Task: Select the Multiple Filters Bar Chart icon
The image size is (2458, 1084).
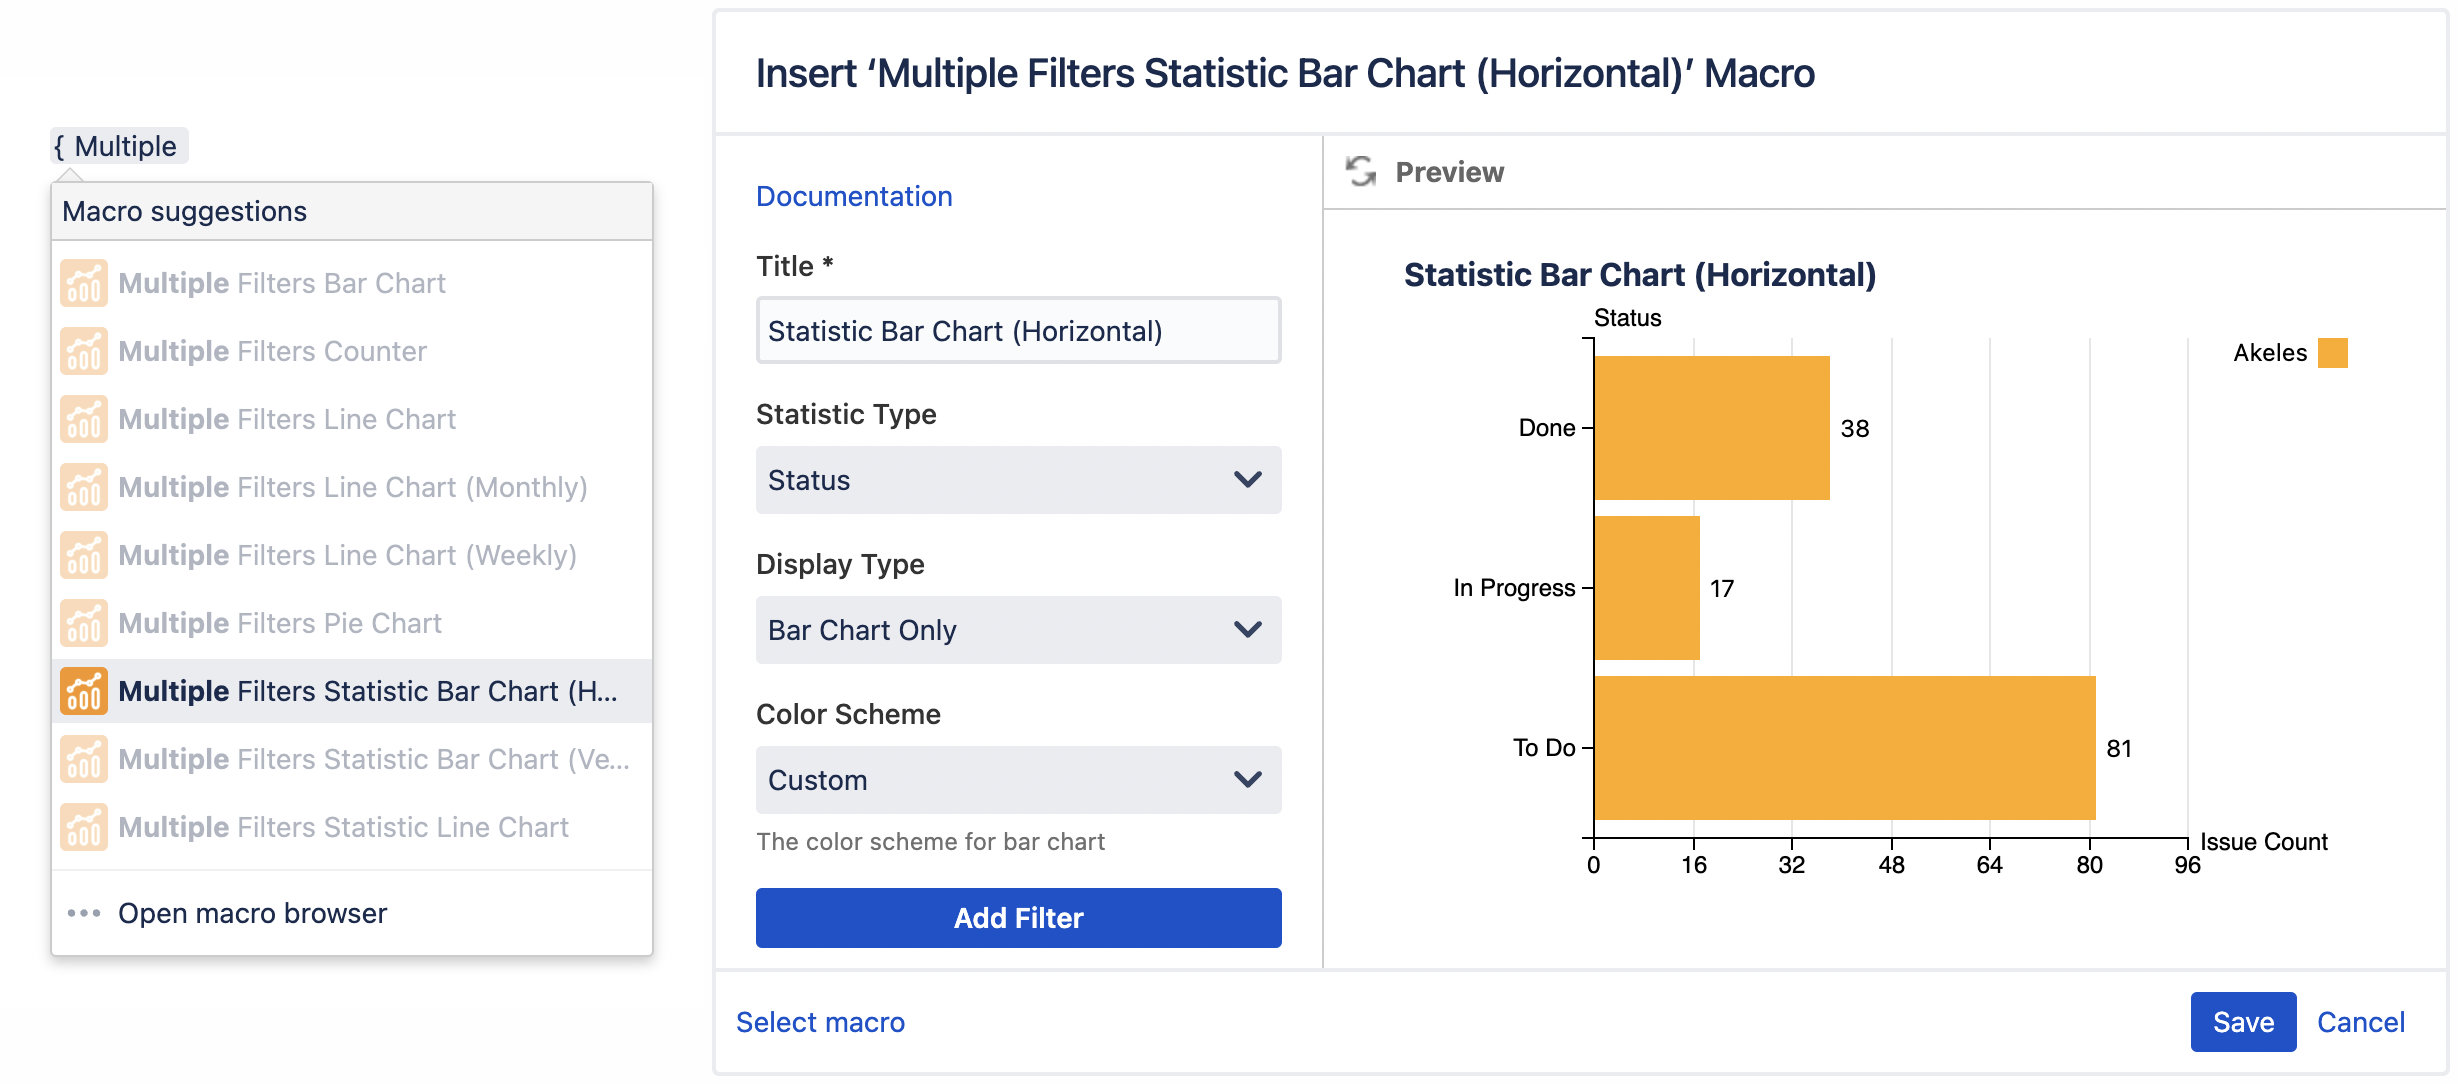Action: [83, 283]
